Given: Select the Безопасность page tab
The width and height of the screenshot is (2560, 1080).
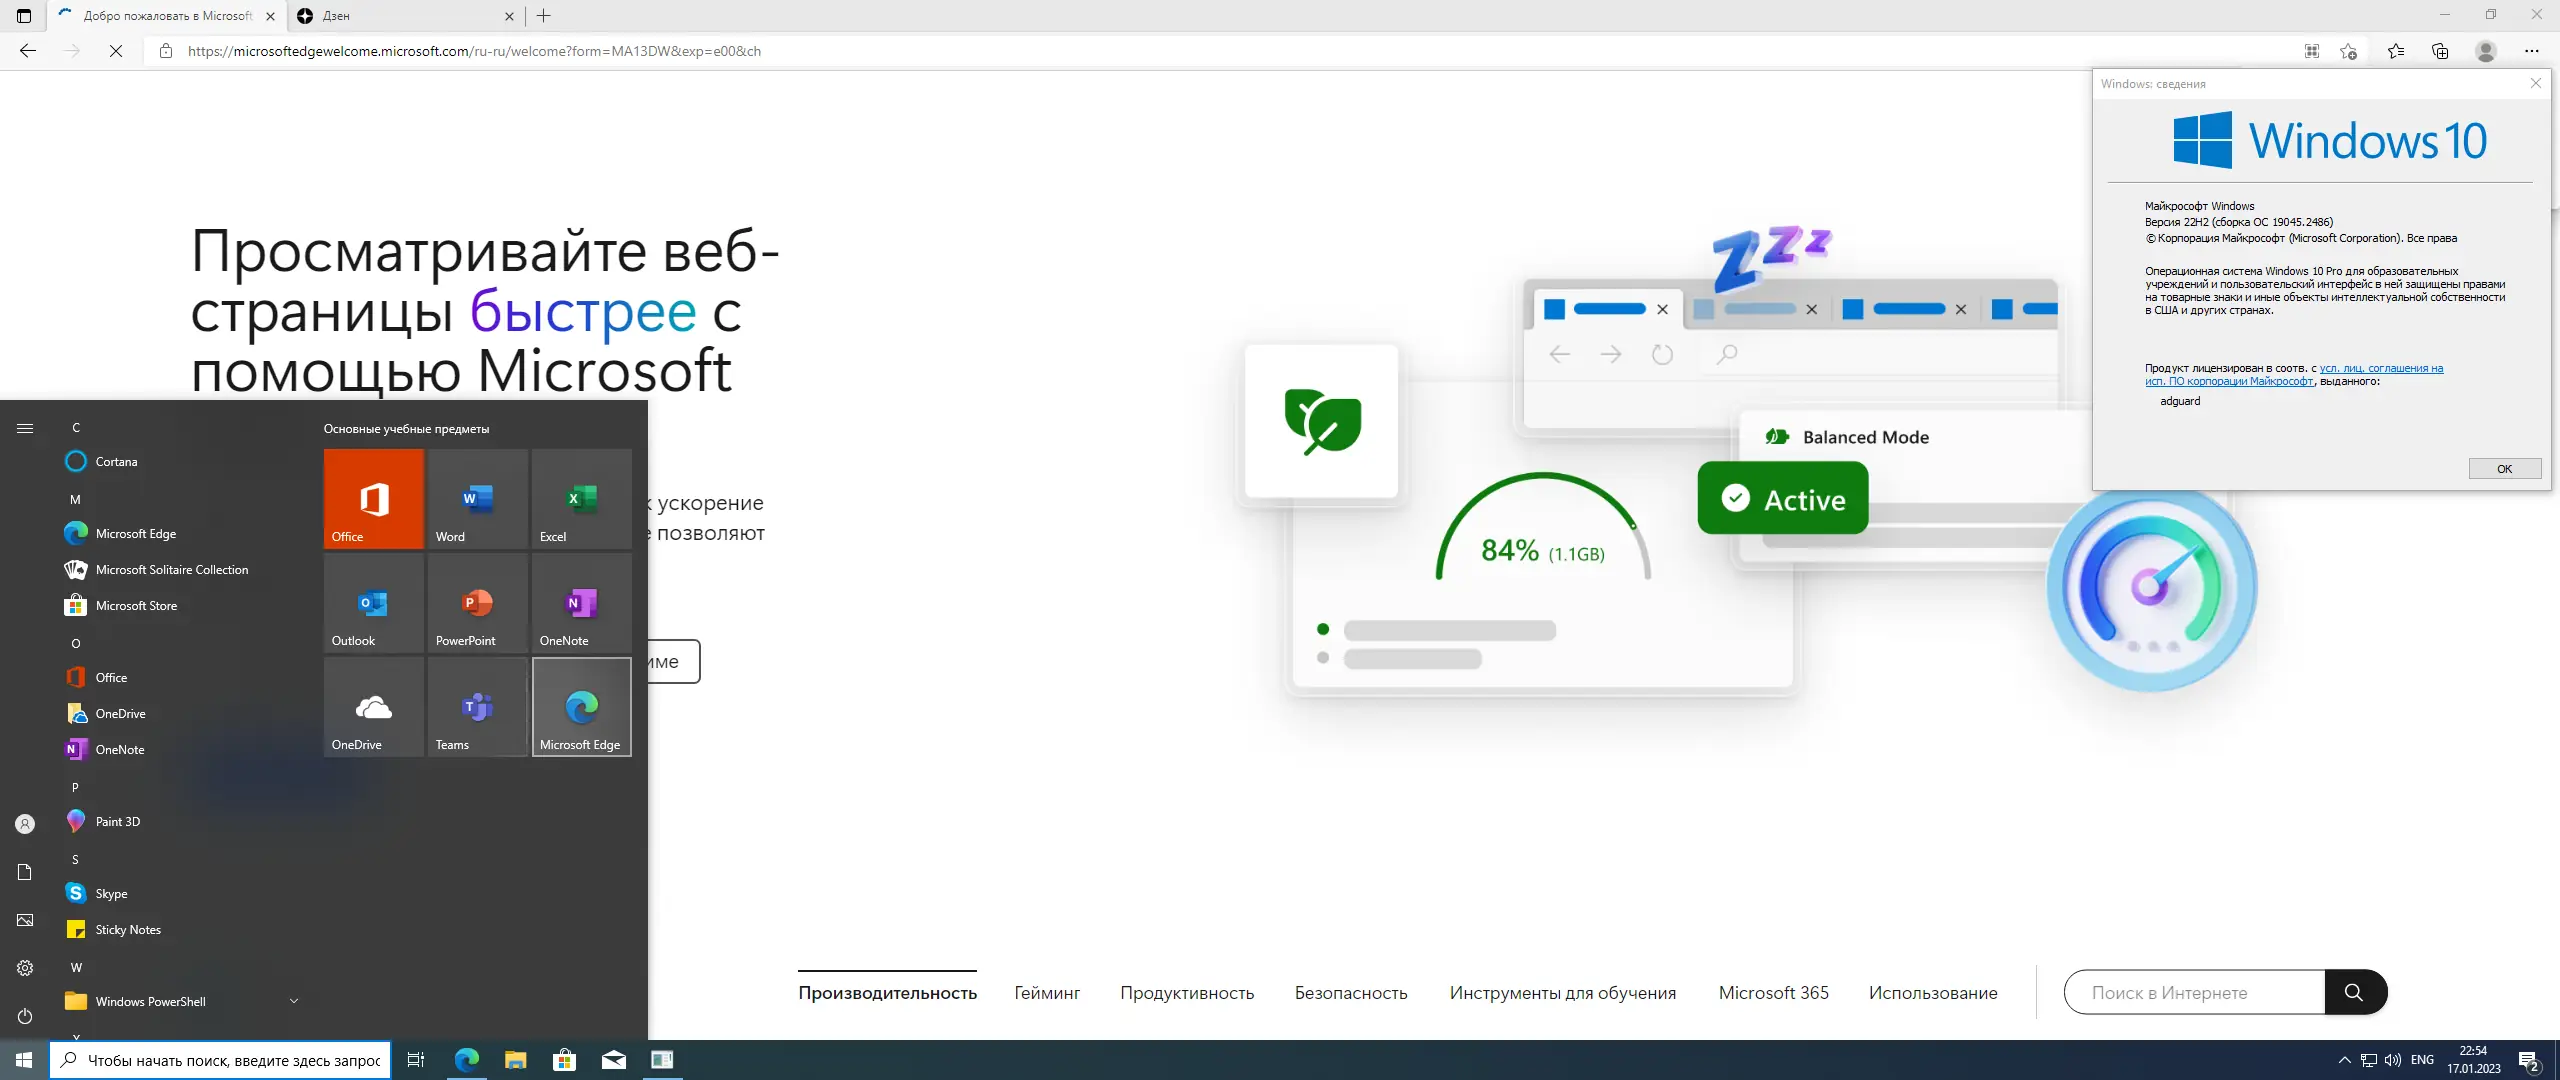Looking at the screenshot, I should [x=1350, y=993].
